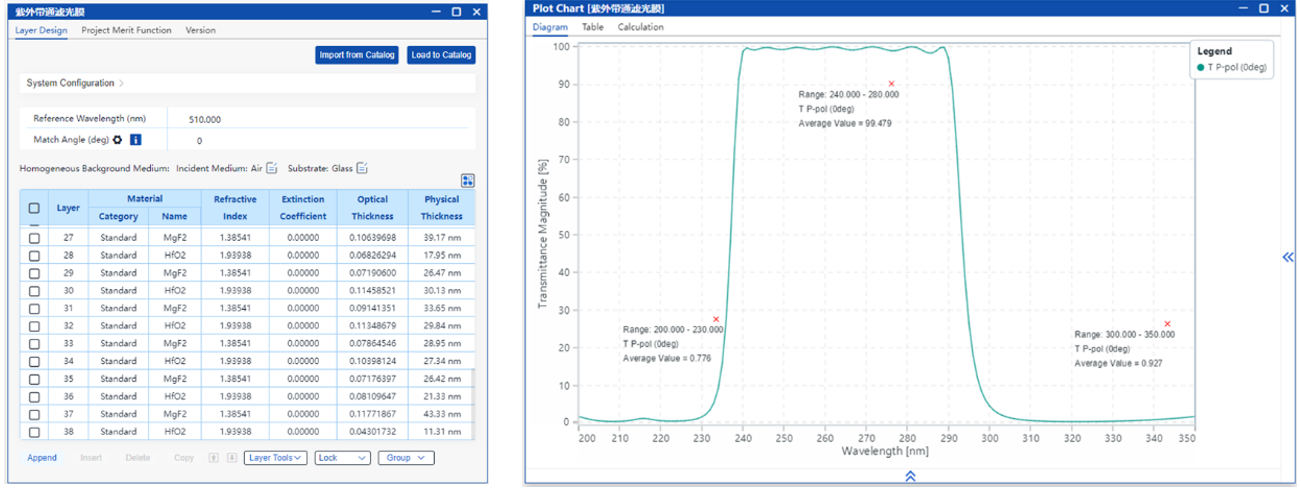Click the Import from Catalog button

[x=357, y=55]
